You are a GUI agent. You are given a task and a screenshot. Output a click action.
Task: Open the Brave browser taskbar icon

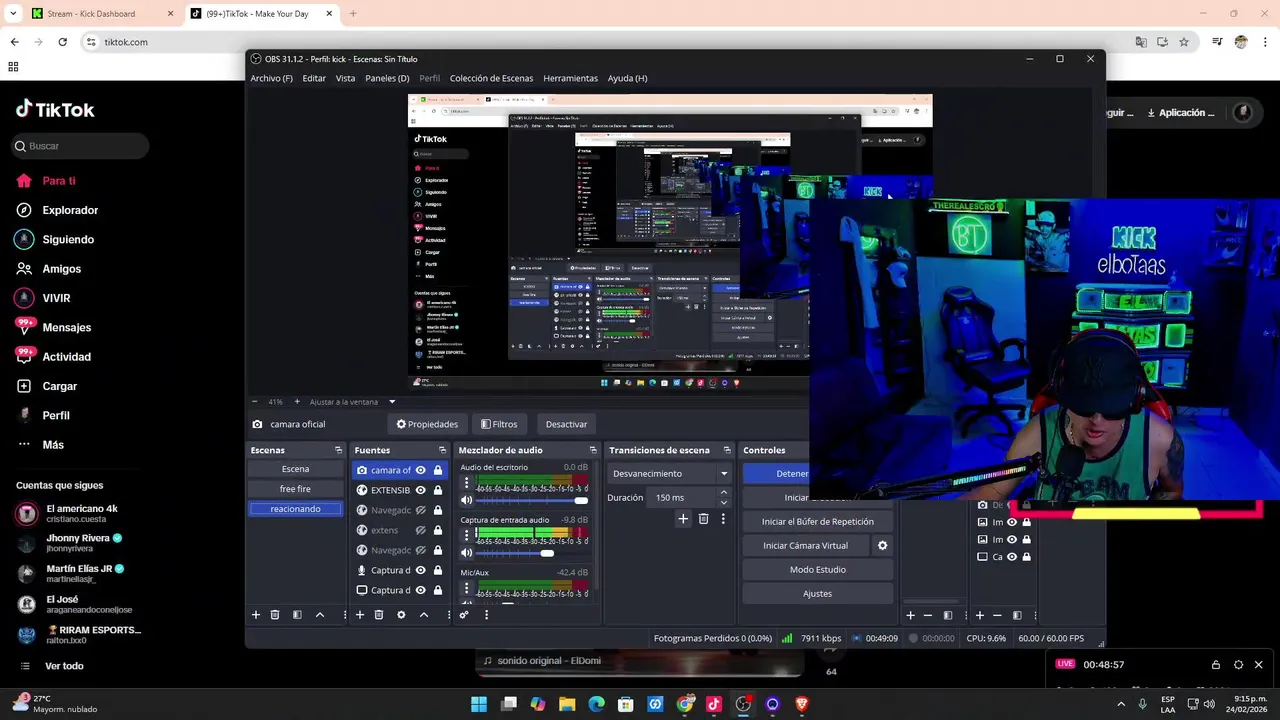(x=801, y=704)
